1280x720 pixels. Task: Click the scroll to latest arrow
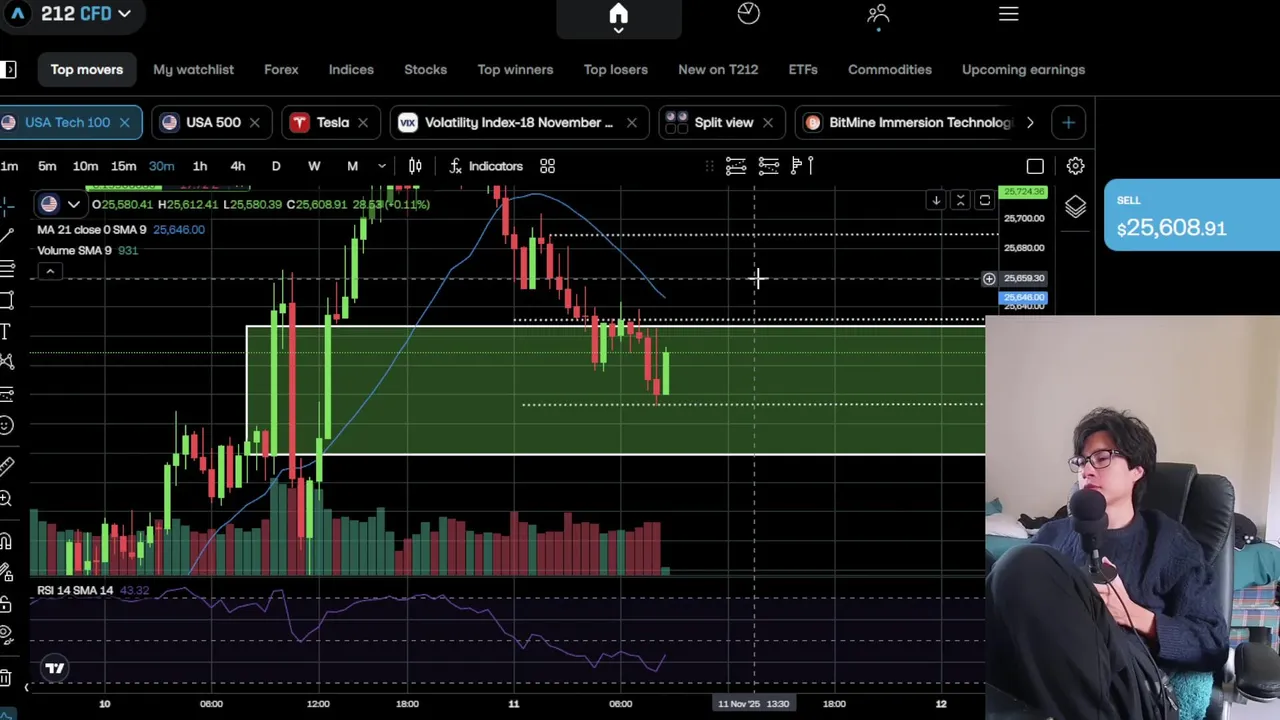(936, 201)
